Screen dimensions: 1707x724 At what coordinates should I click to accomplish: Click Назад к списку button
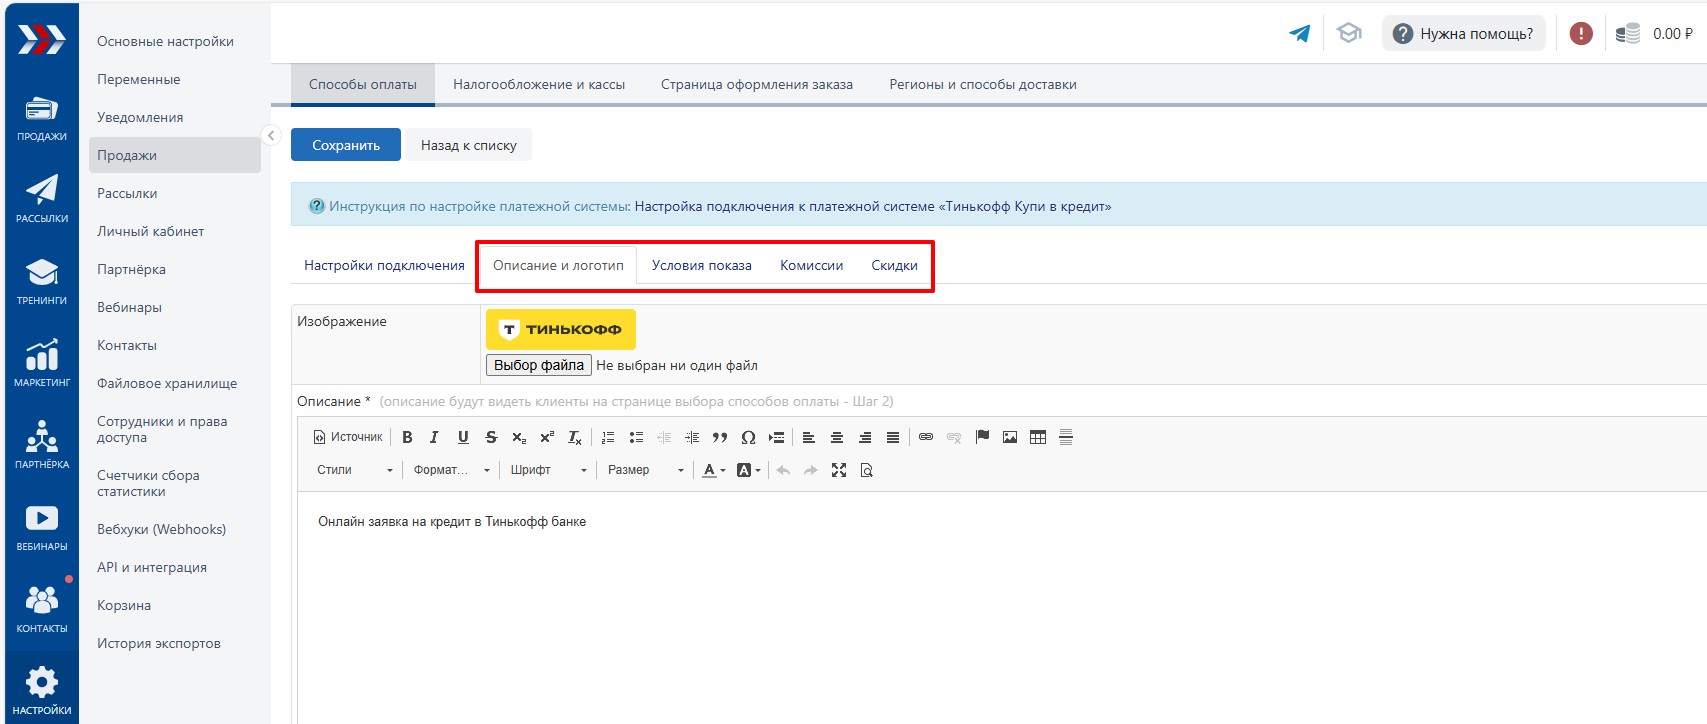469,145
